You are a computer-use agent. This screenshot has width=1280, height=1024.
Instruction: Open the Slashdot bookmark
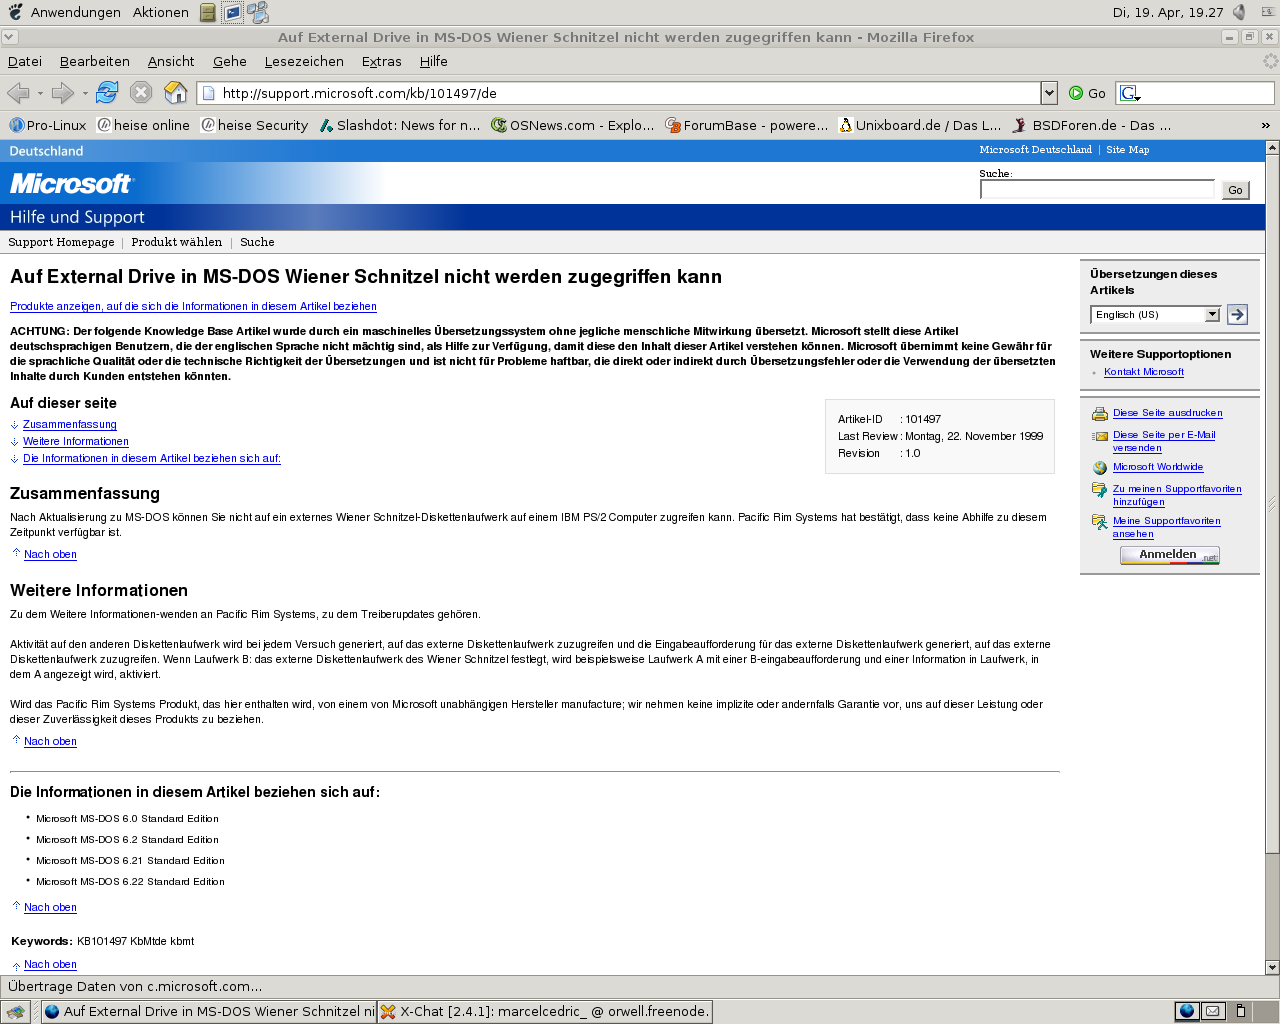[x=400, y=125]
